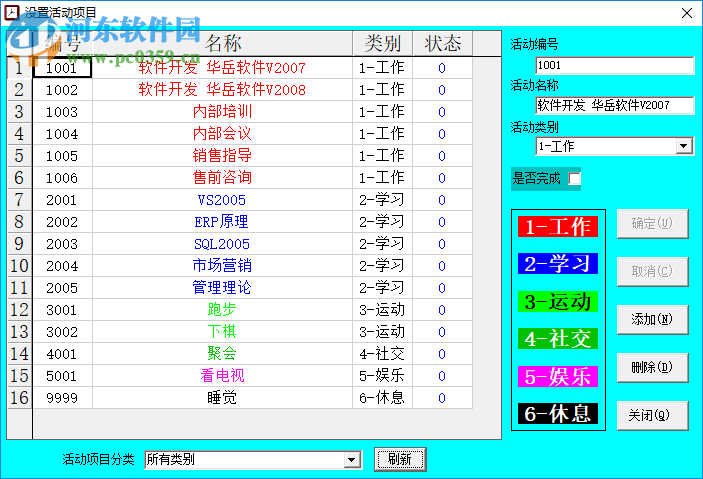Click the 添加(N) button
The width and height of the screenshot is (703, 479).
[652, 319]
